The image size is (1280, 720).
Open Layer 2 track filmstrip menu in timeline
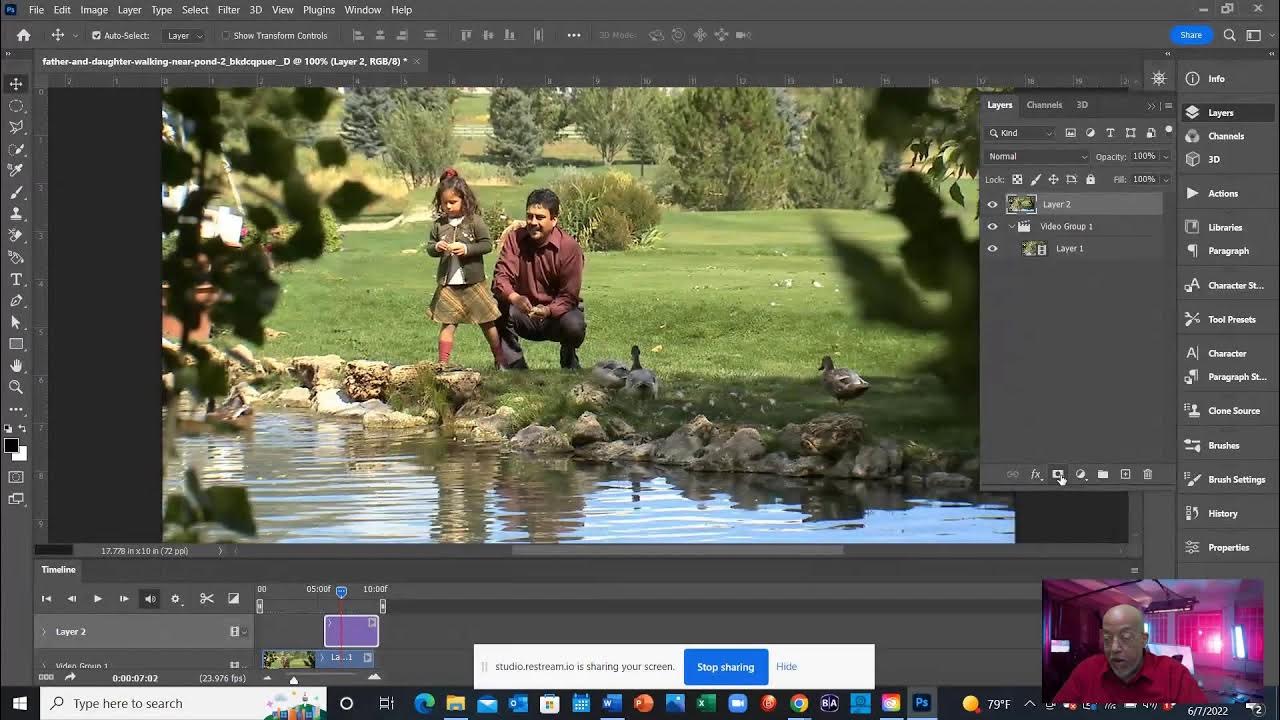(238, 632)
